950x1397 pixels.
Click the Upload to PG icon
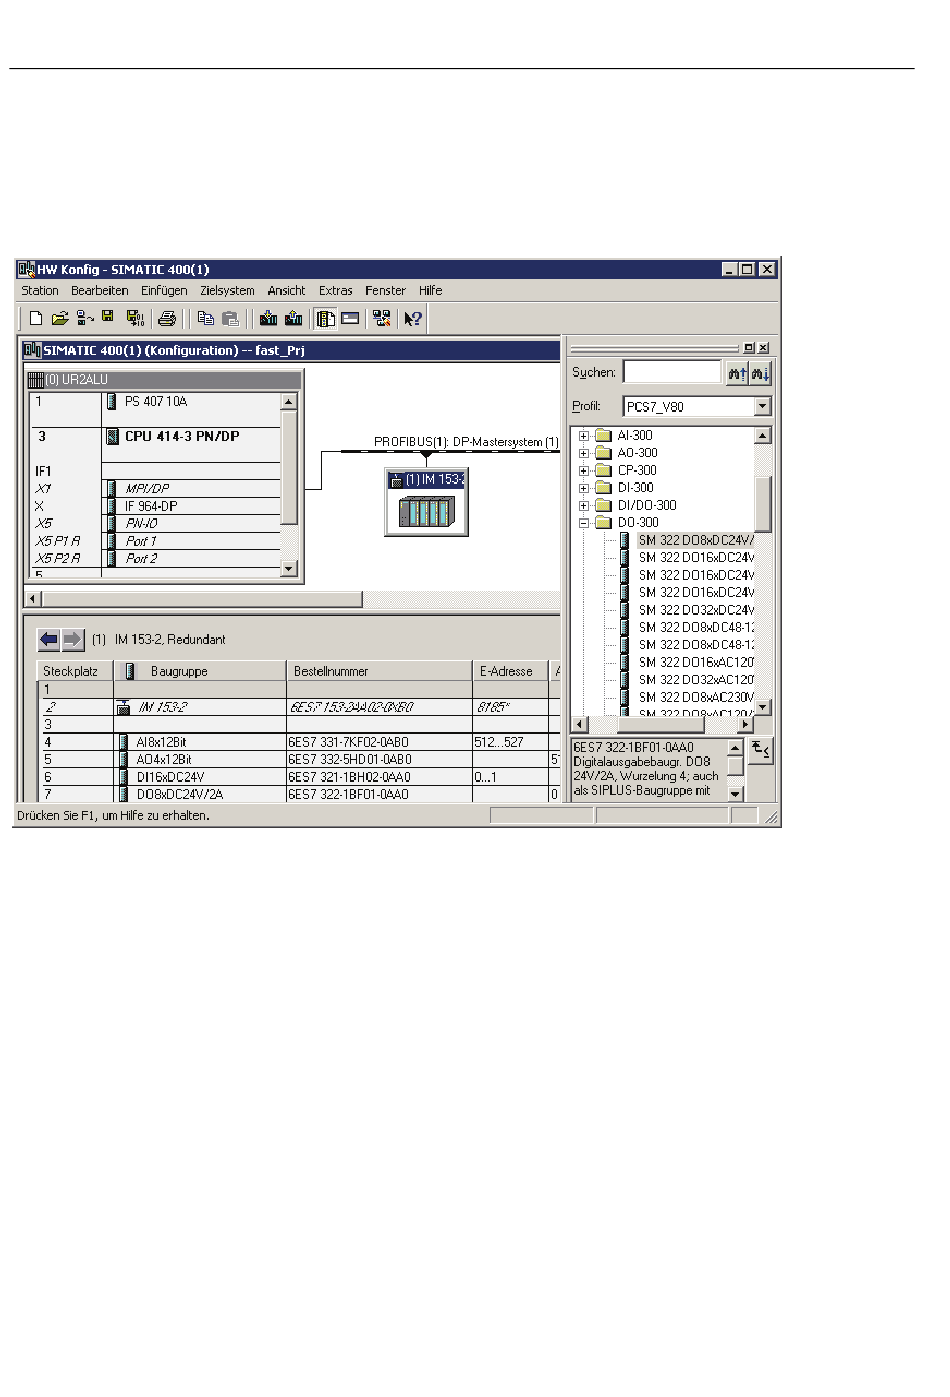tap(293, 319)
